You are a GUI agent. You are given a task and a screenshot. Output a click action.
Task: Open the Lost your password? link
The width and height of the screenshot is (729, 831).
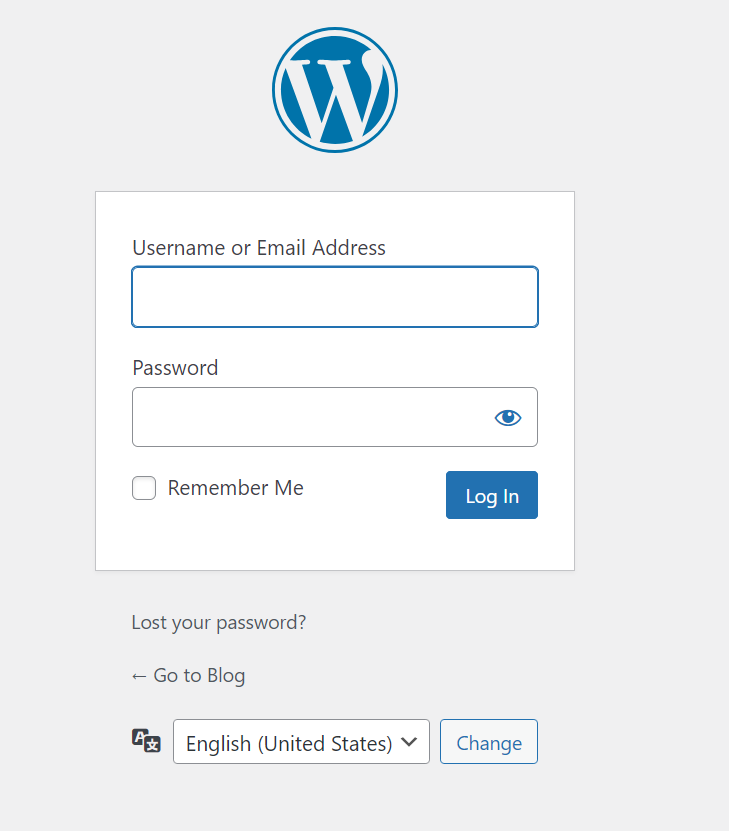tap(219, 622)
